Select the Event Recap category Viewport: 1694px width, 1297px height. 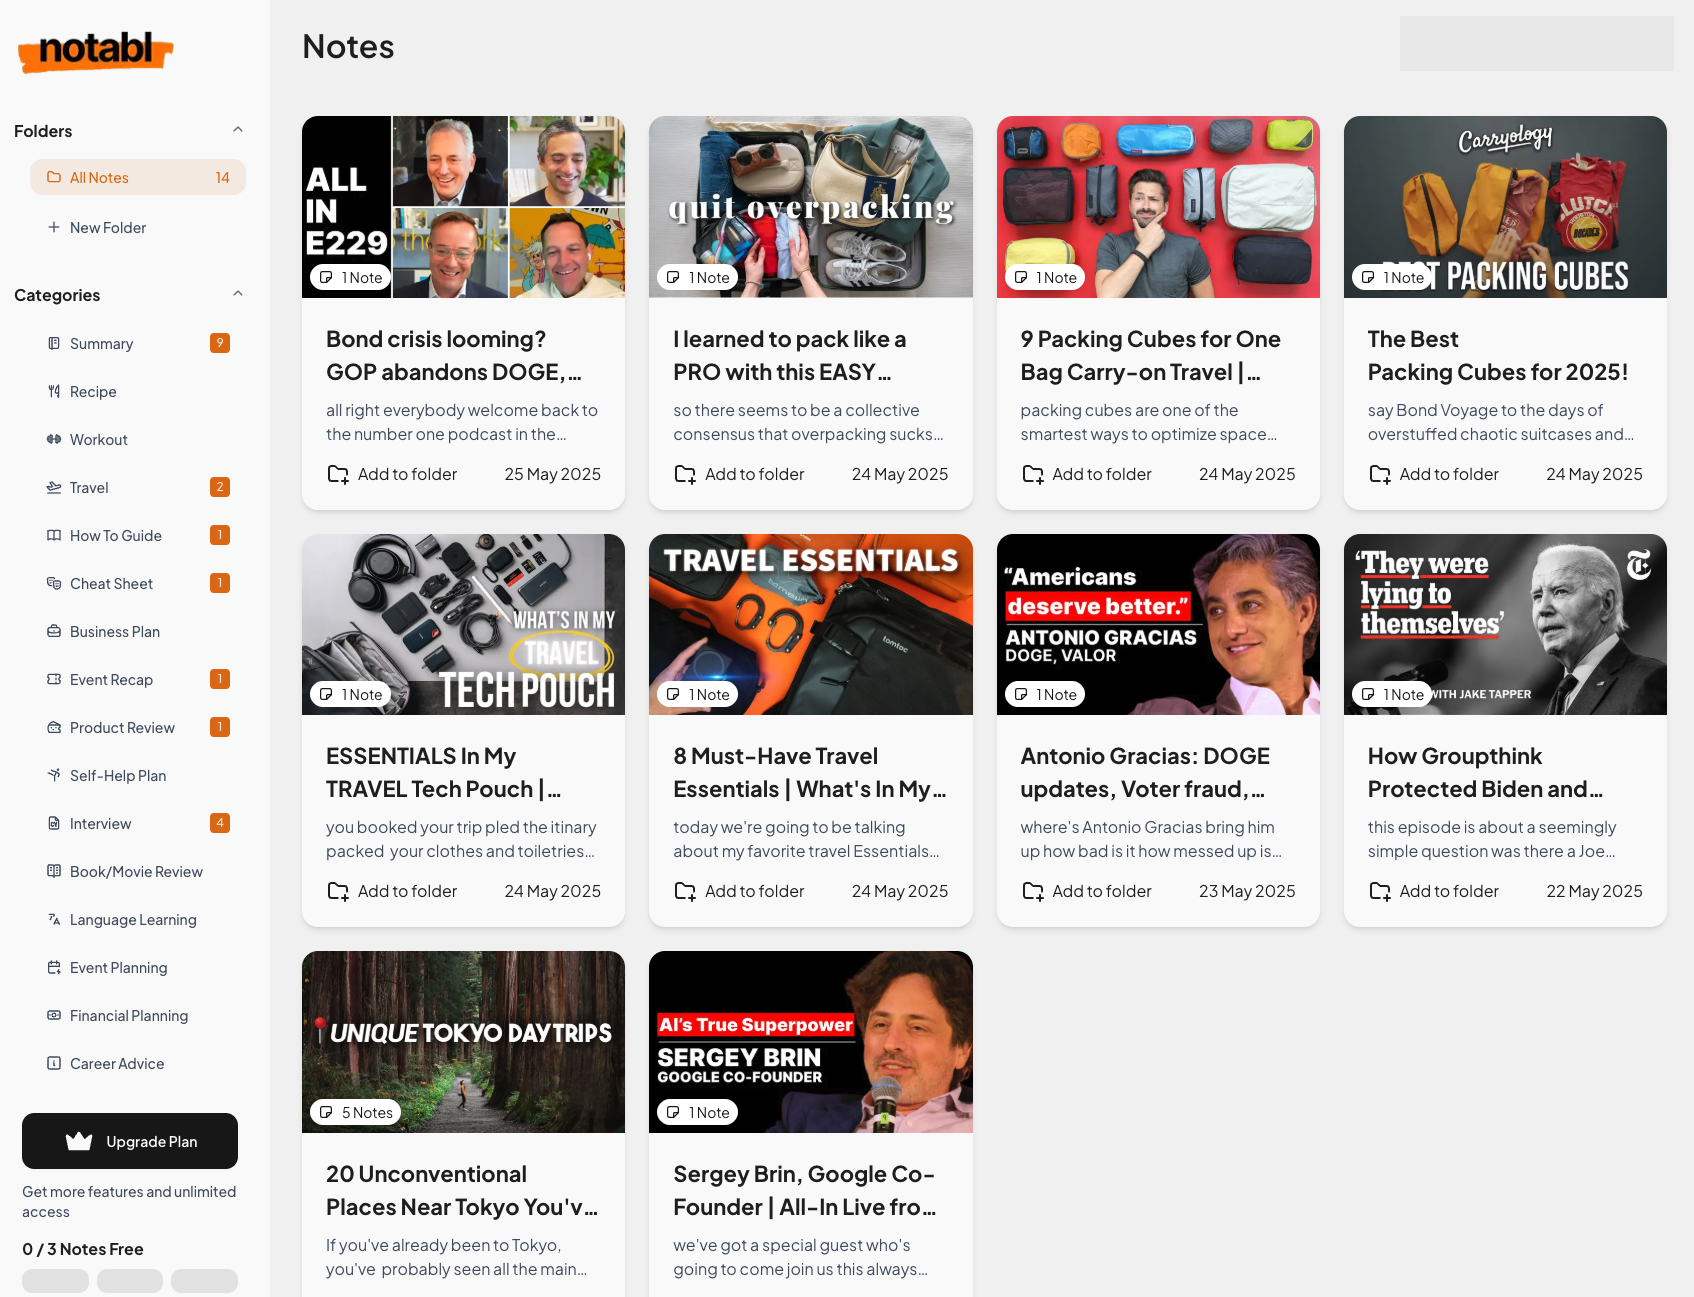138,679
